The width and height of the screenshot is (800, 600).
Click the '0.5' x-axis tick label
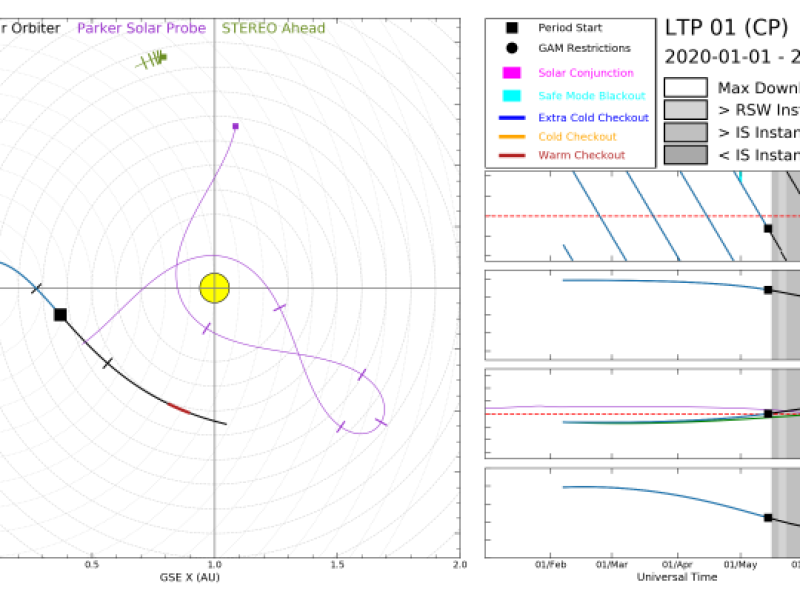click(x=92, y=564)
